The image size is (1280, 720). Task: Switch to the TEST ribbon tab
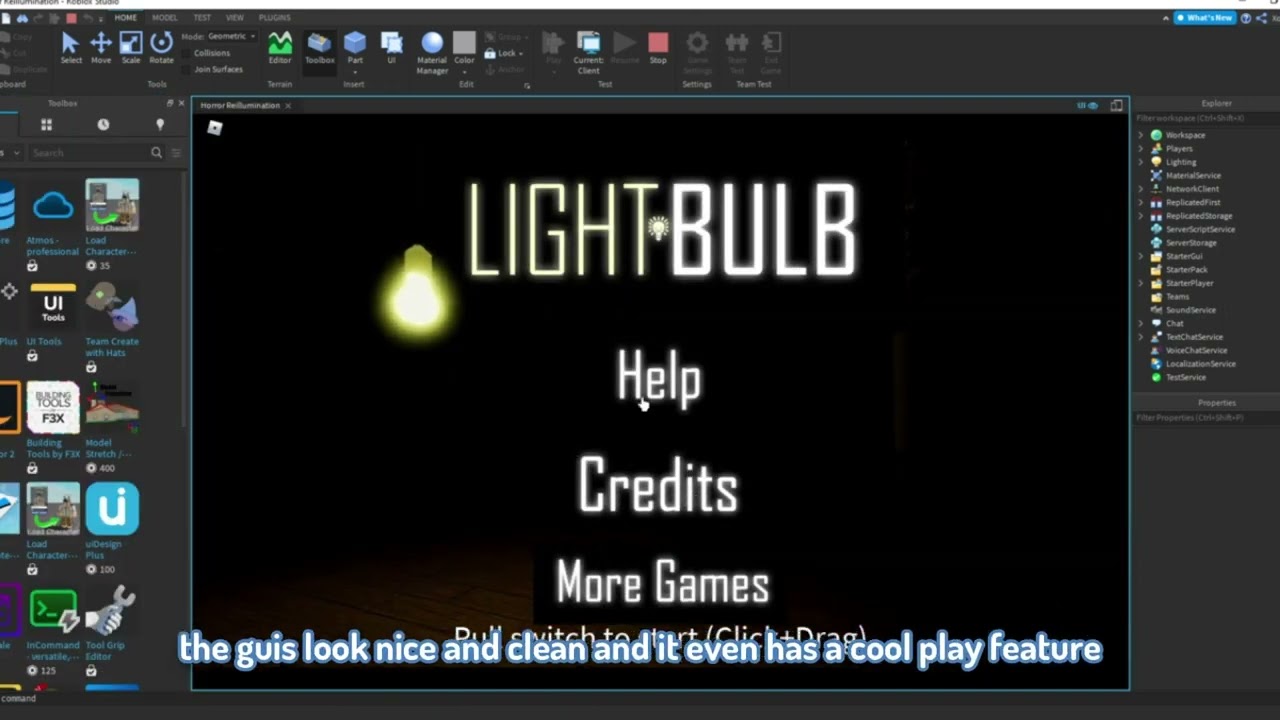[202, 18]
